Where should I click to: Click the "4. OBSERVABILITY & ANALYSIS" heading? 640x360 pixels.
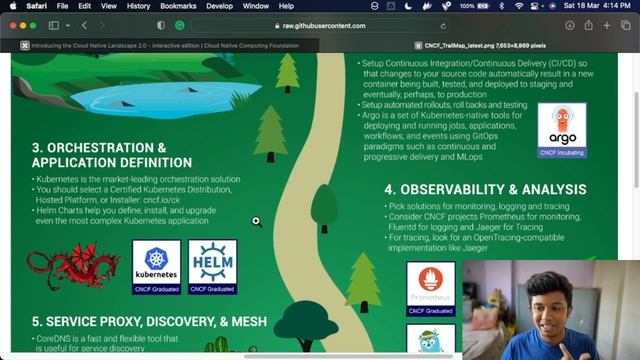(x=485, y=190)
